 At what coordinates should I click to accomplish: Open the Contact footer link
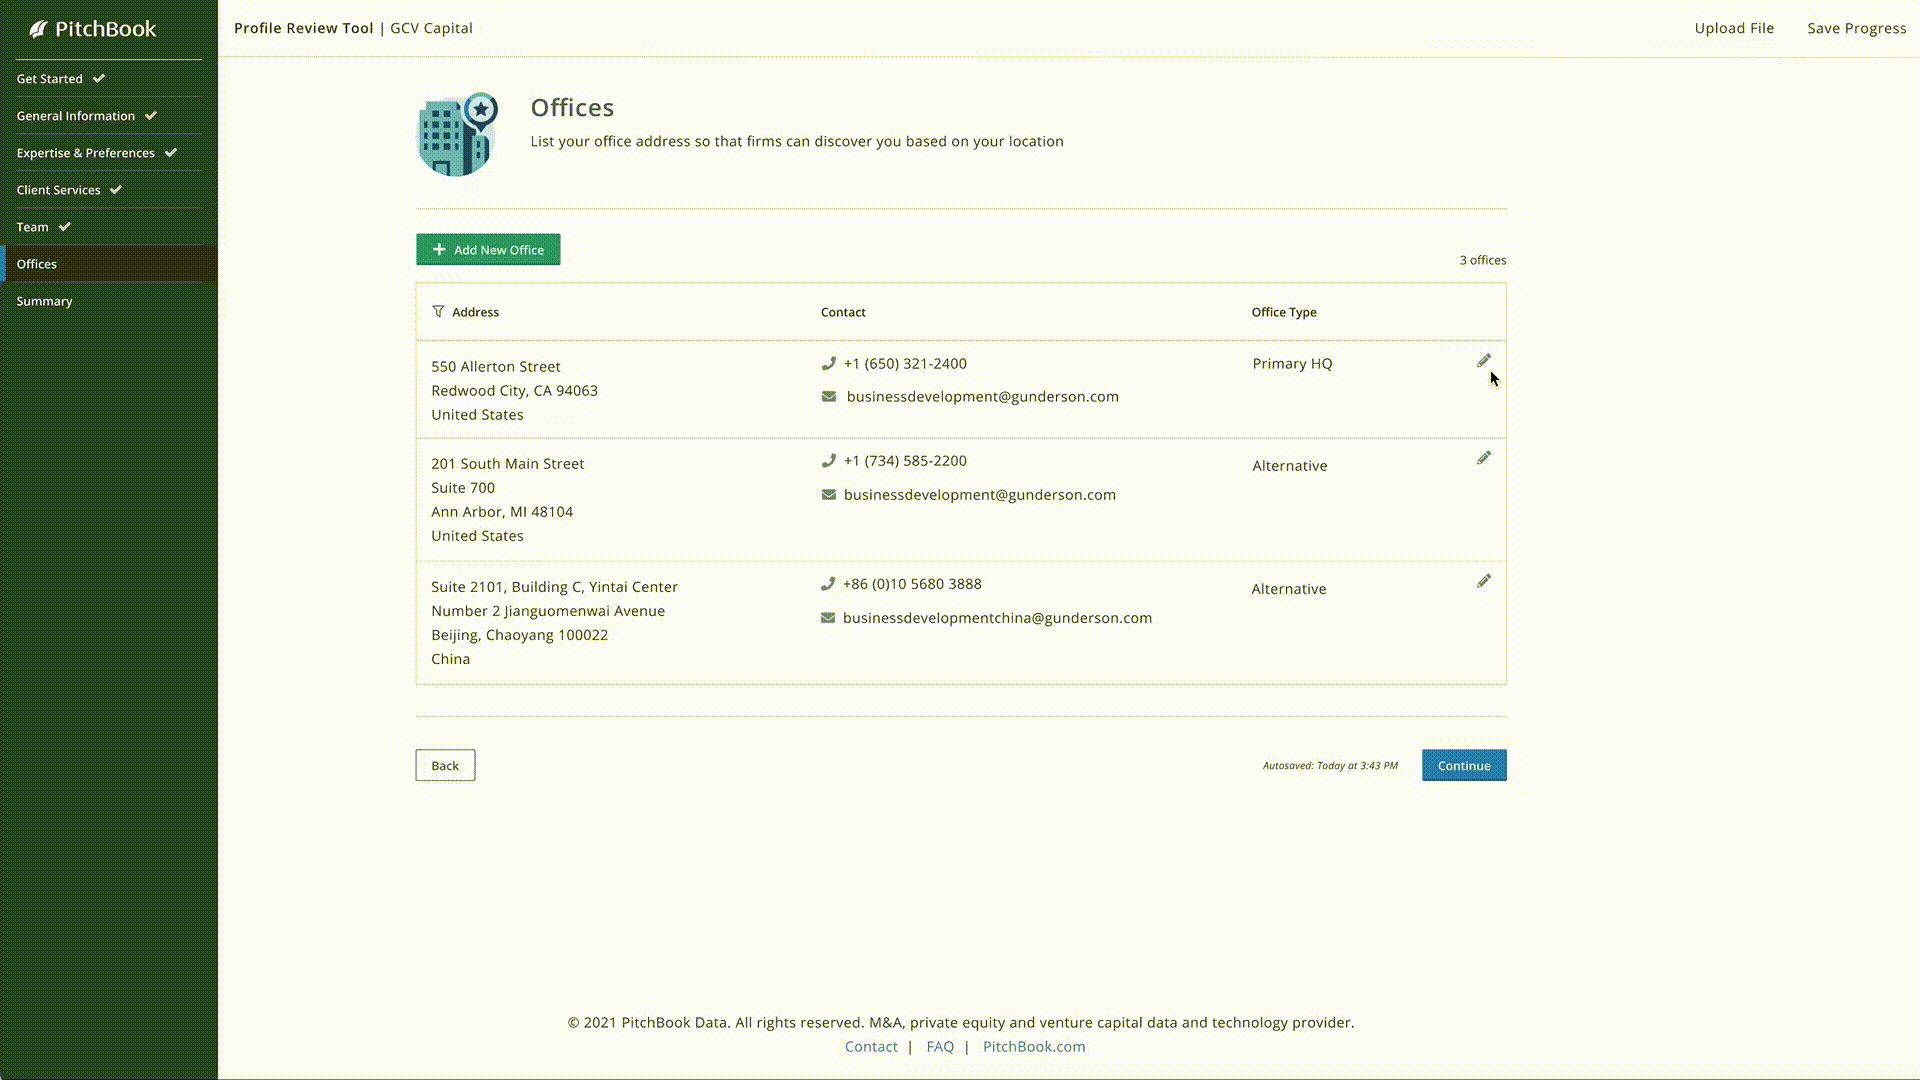point(871,1047)
